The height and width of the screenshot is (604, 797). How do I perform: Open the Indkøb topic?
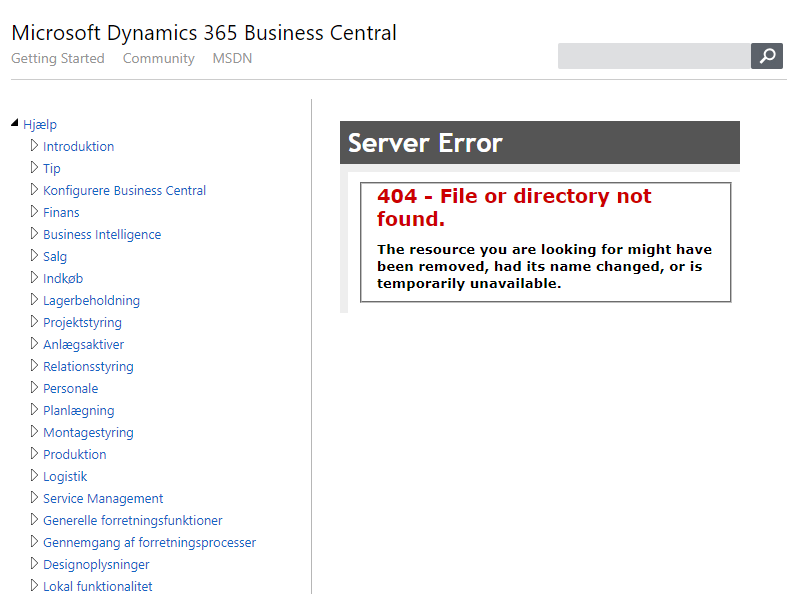[x=63, y=279]
